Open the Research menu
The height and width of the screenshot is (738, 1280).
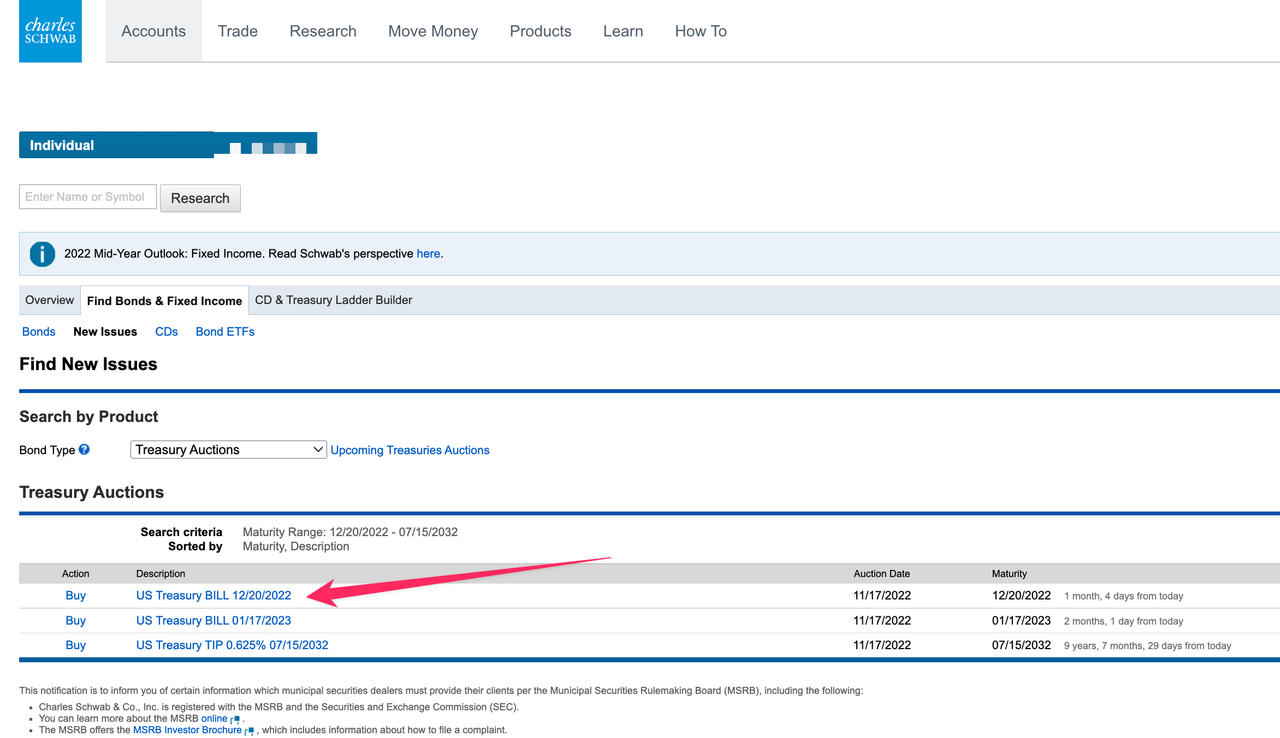[x=323, y=31]
